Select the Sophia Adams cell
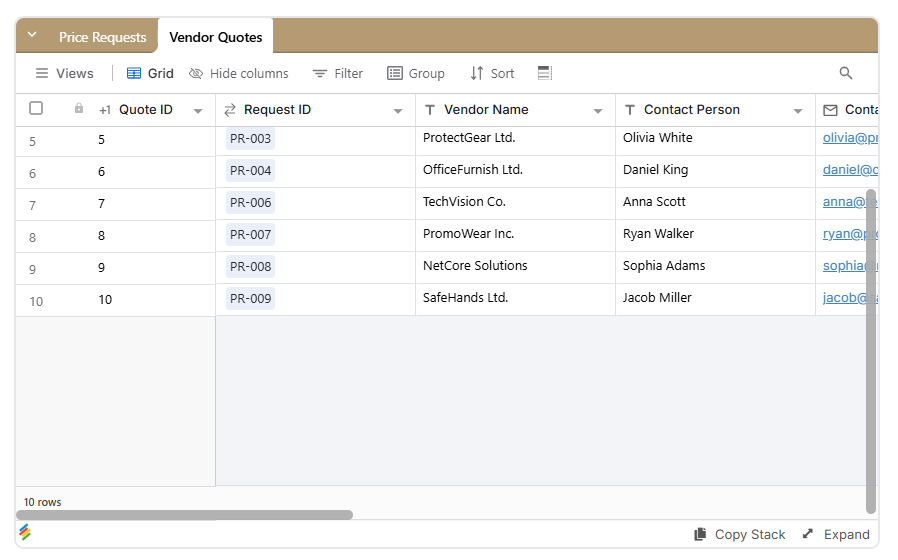898x560 pixels. point(715,268)
